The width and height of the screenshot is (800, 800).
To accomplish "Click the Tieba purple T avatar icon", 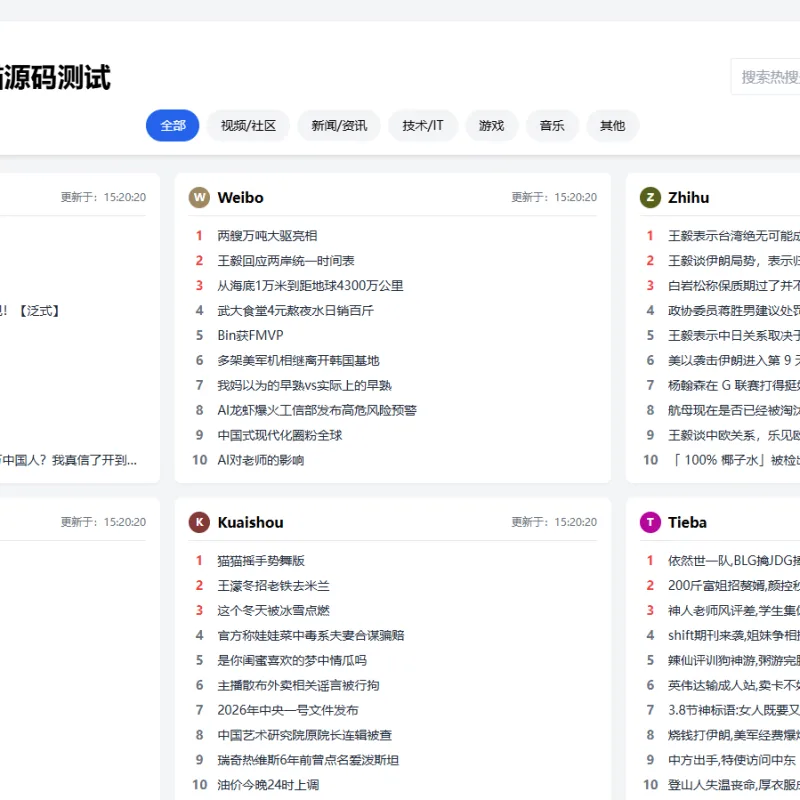I will click(x=650, y=522).
